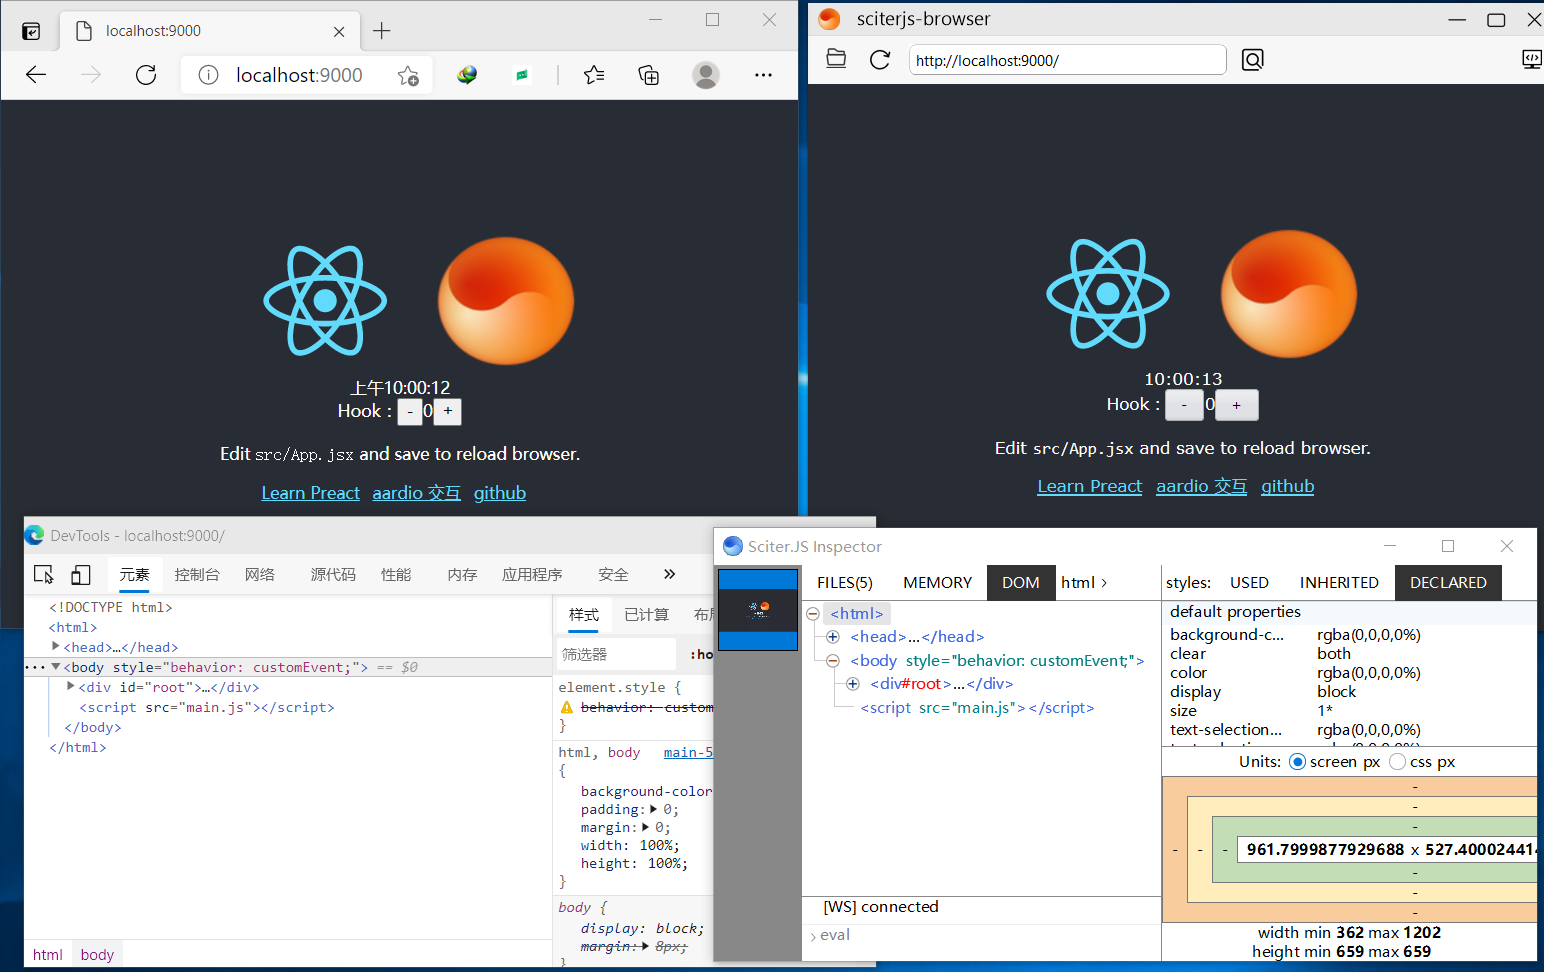Expand div id=root in DevTools tree

71,687
